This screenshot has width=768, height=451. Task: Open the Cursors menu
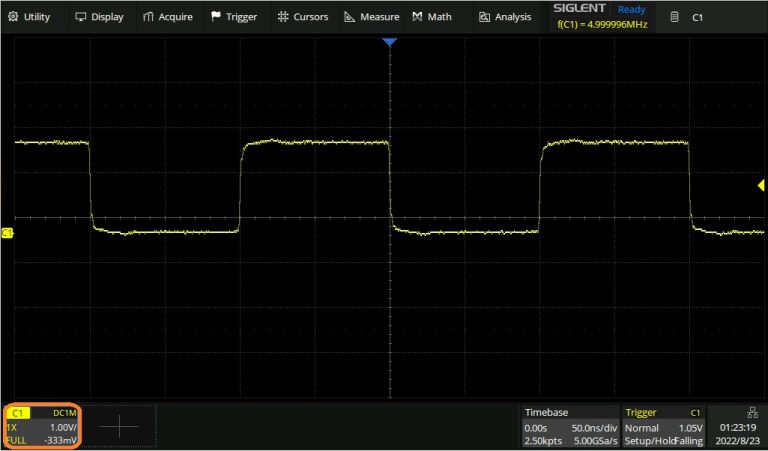point(303,17)
